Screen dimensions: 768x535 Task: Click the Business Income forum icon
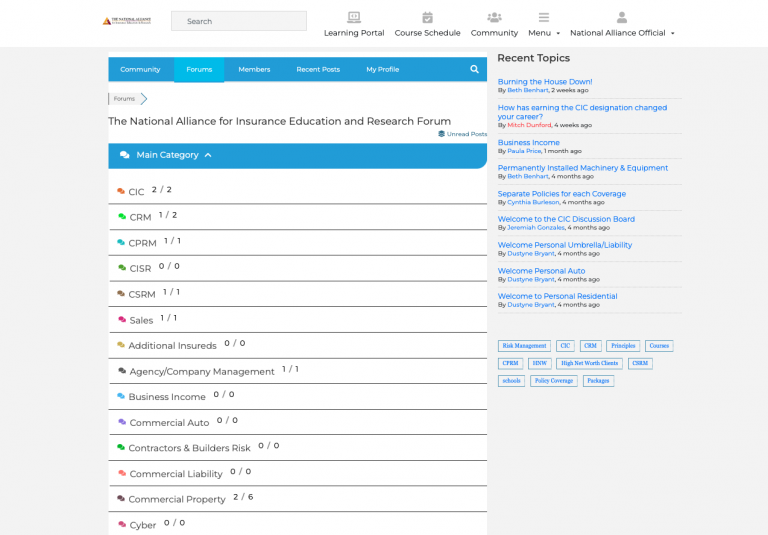coord(121,396)
